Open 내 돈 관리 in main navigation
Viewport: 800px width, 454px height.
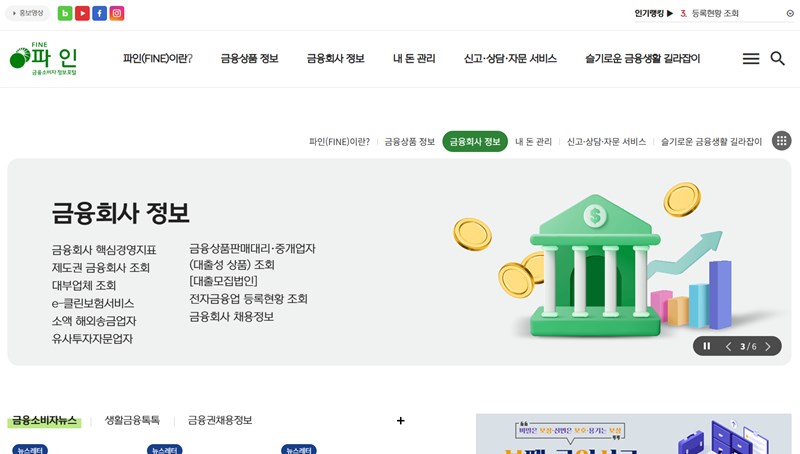(x=413, y=59)
